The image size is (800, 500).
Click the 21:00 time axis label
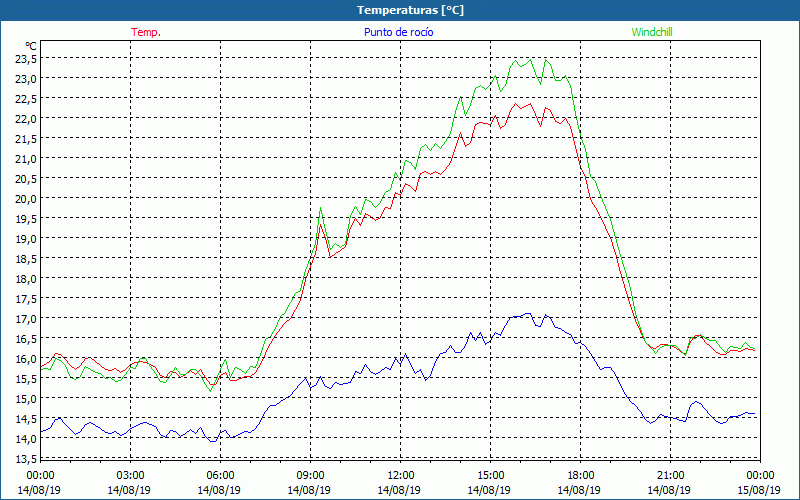coord(670,475)
